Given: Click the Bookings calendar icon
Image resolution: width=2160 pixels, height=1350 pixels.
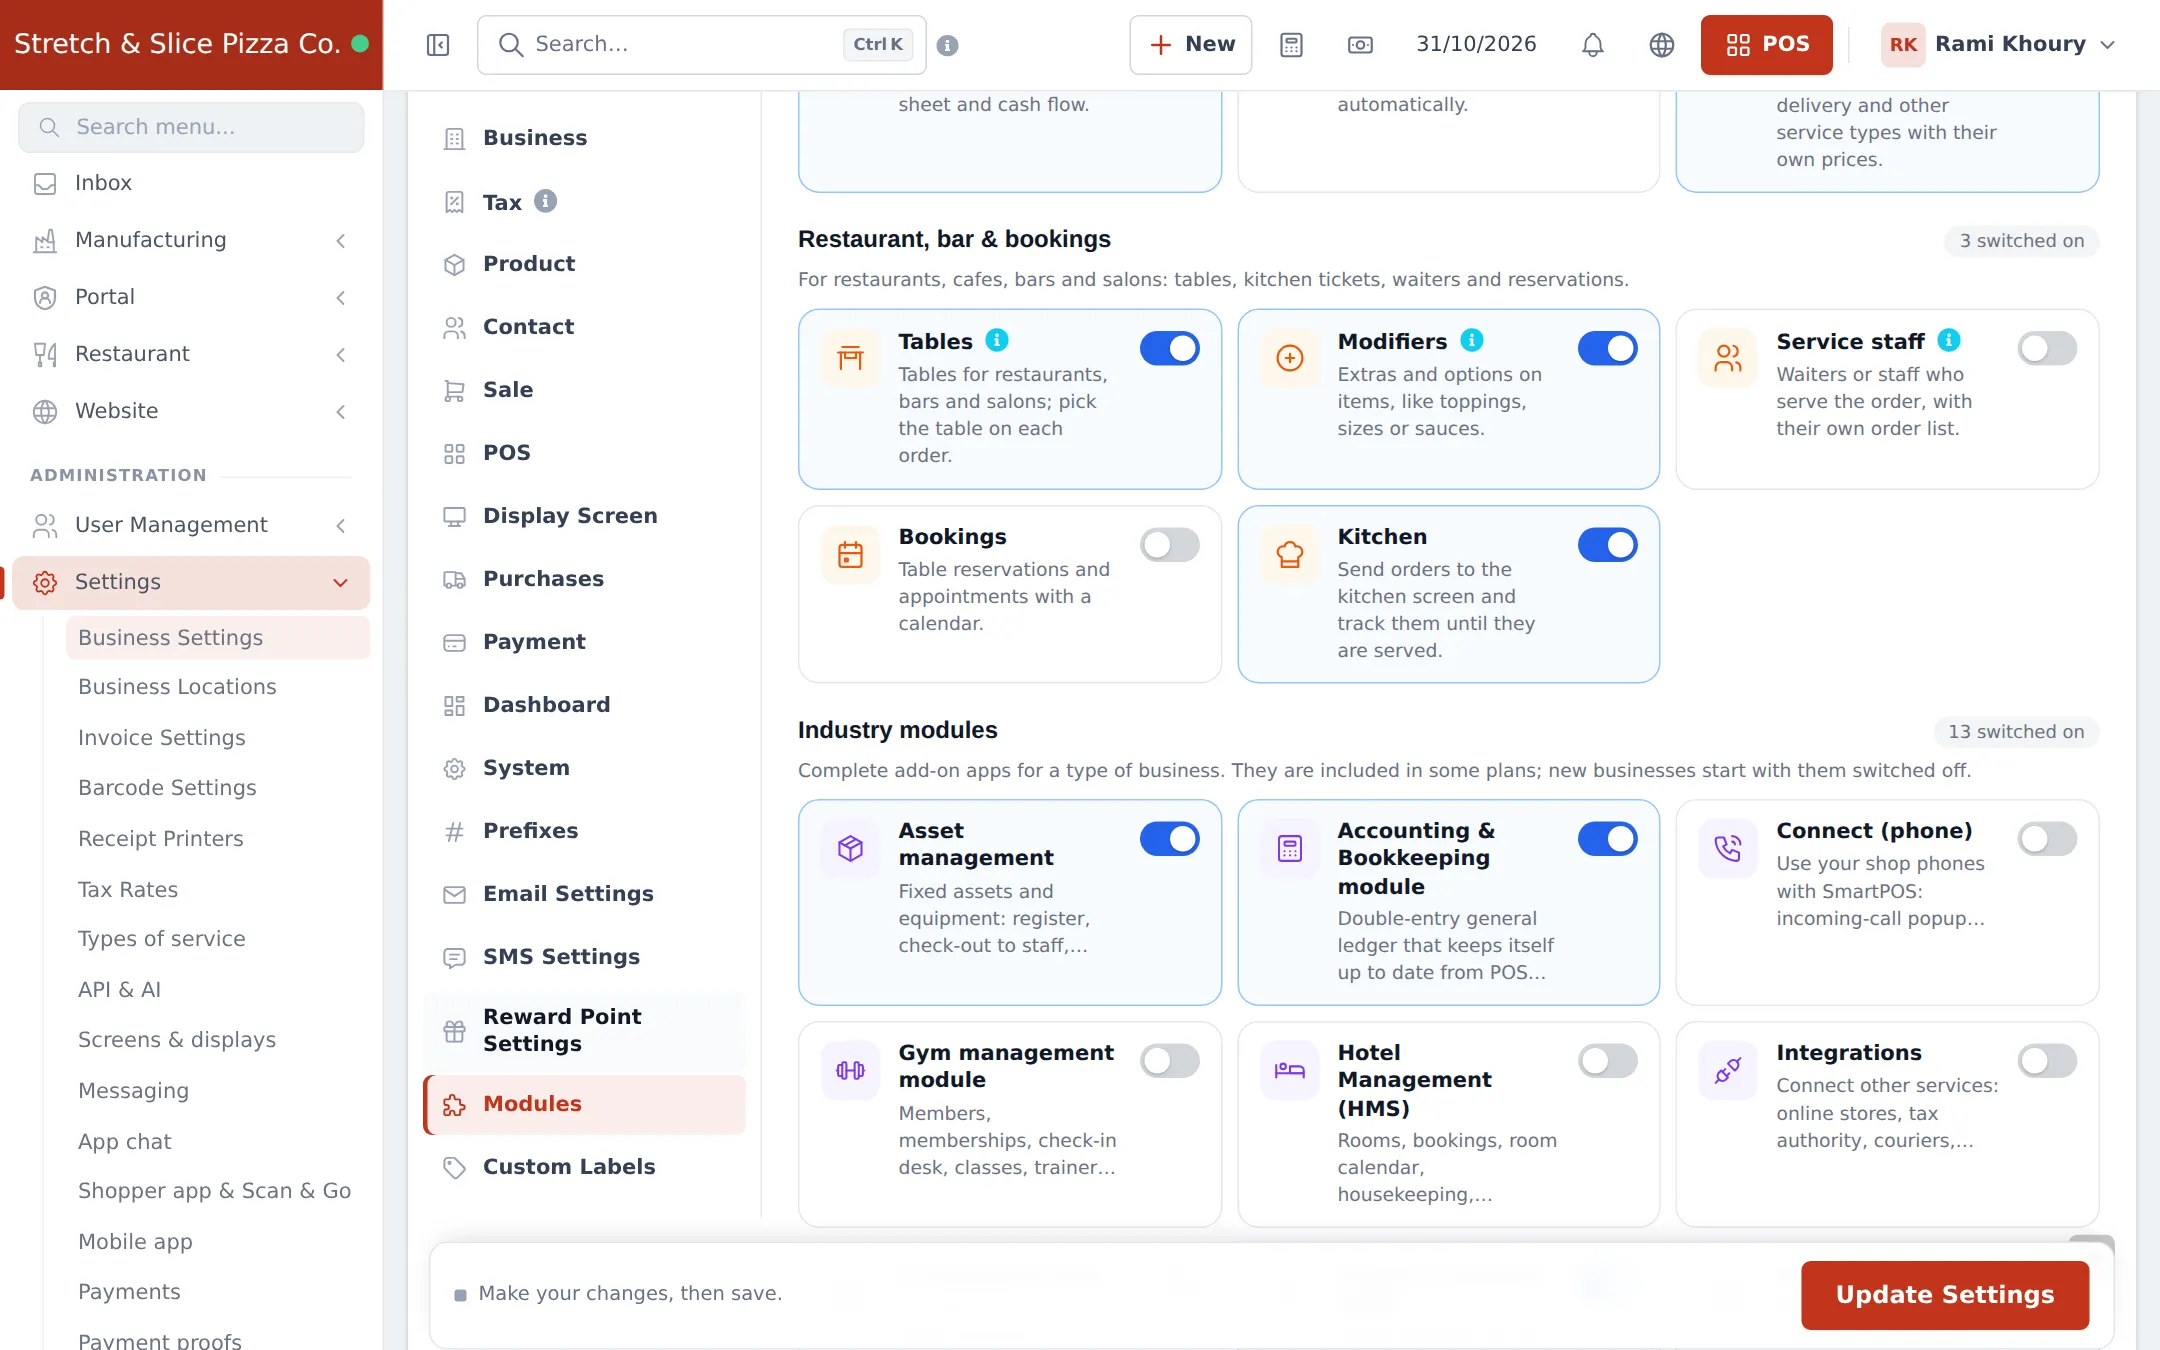Looking at the screenshot, I should [x=851, y=554].
